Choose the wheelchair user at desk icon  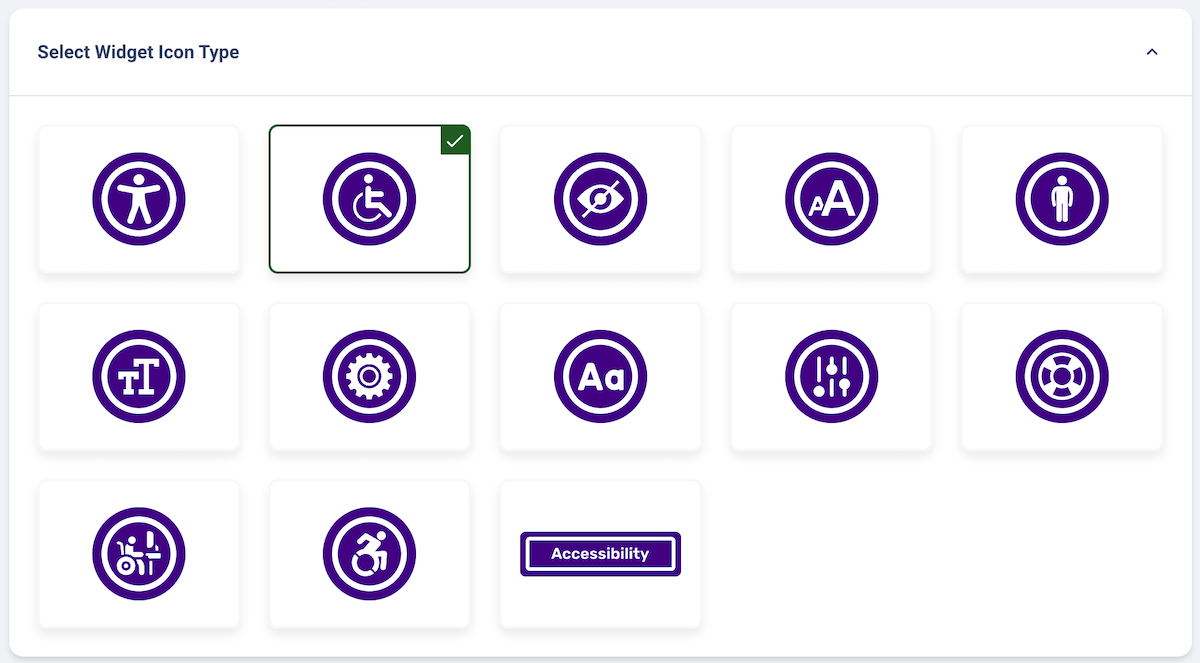(139, 554)
